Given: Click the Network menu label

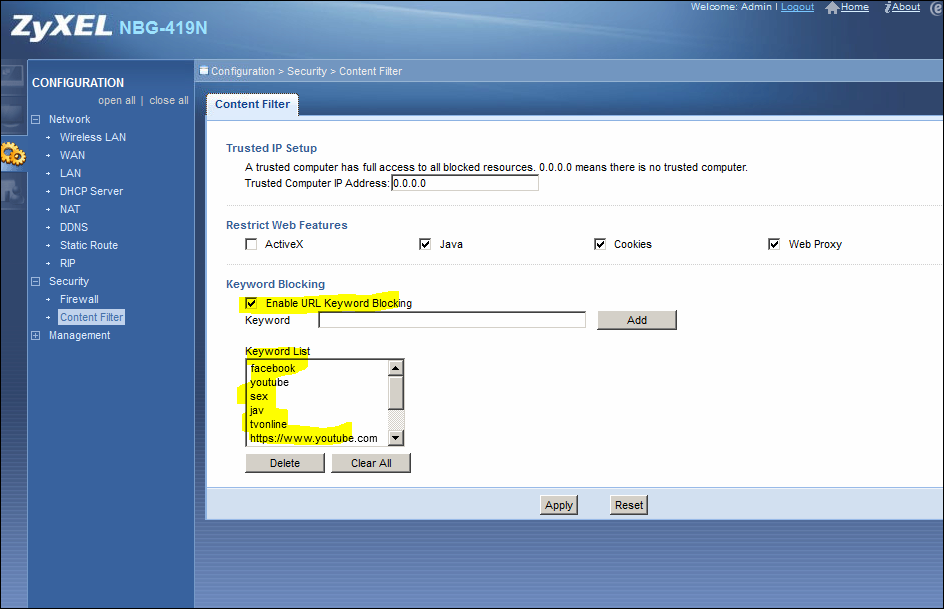Looking at the screenshot, I should point(69,119).
